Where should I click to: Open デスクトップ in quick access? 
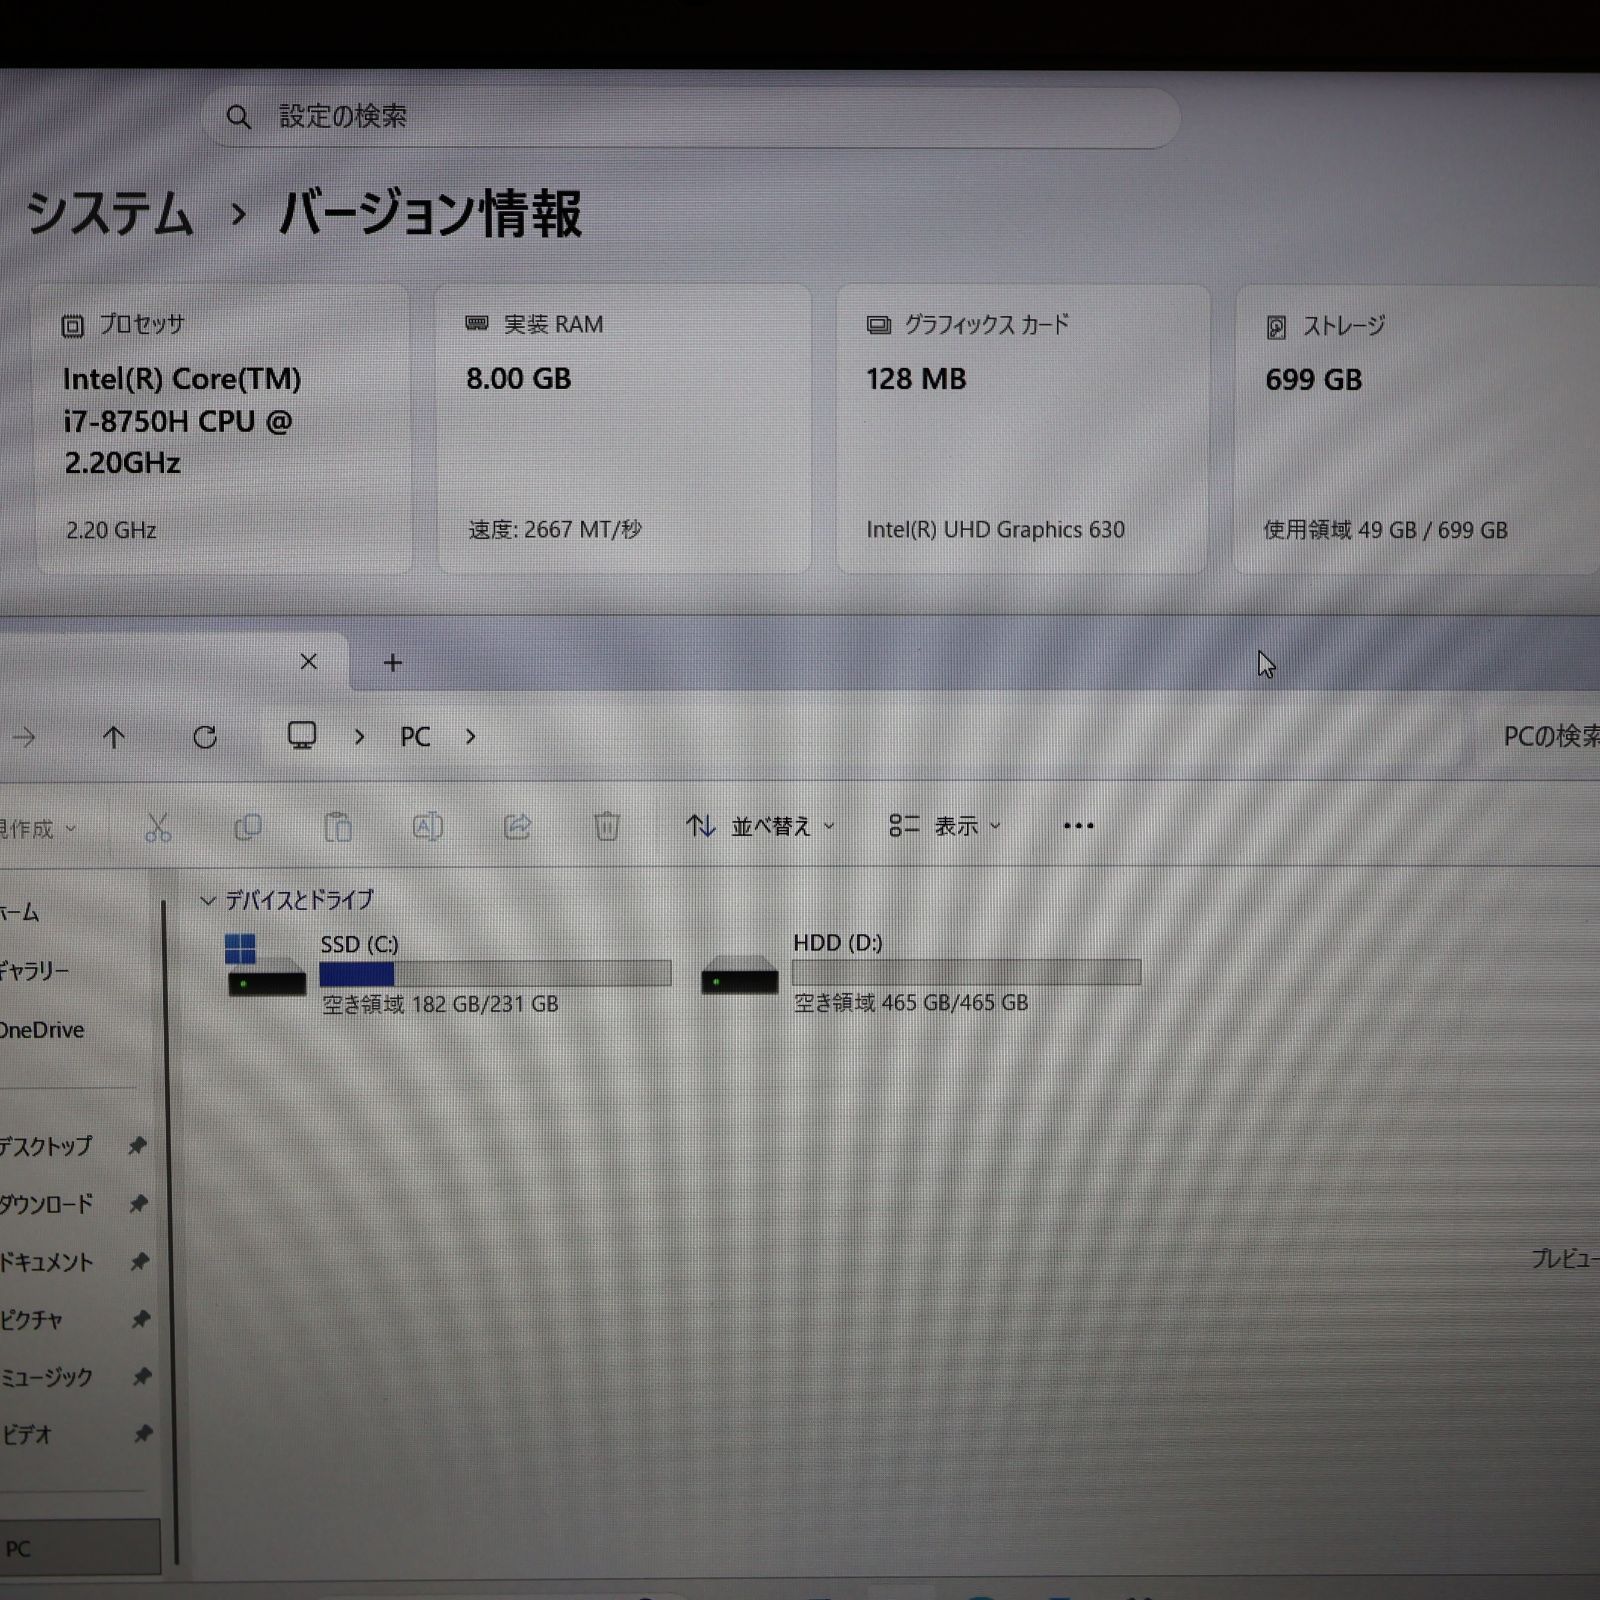pos(46,1146)
